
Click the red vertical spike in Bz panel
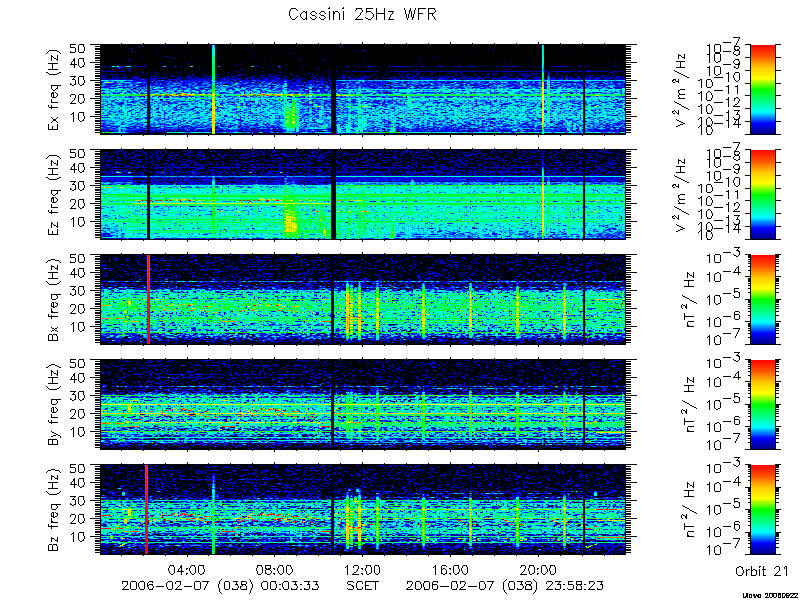point(146,510)
